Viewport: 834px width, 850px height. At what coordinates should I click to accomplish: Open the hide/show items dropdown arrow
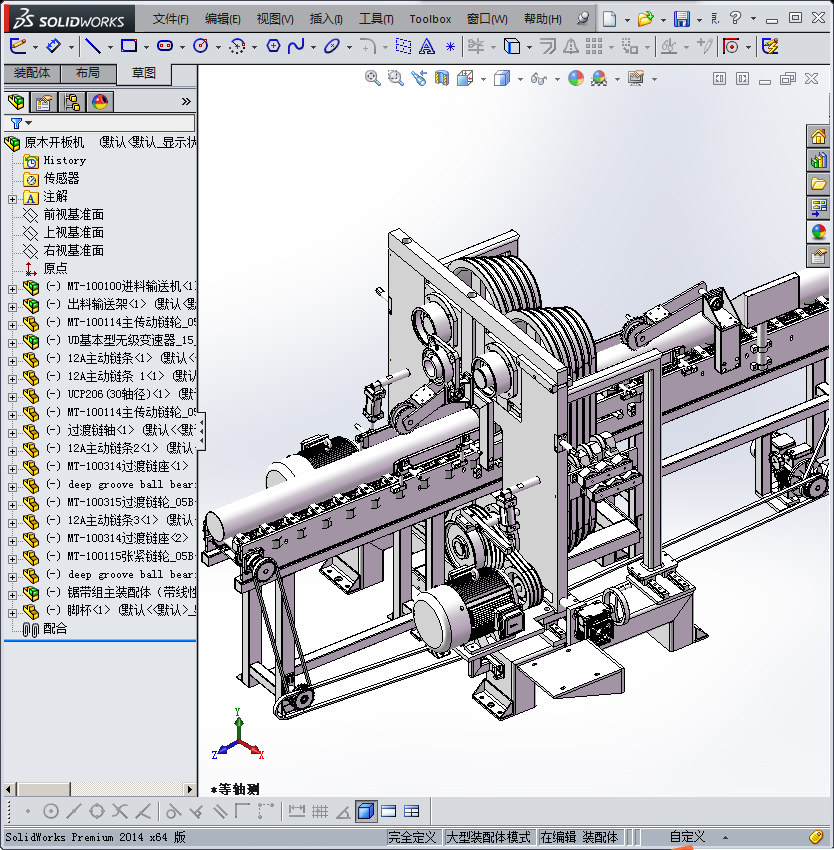(557, 80)
